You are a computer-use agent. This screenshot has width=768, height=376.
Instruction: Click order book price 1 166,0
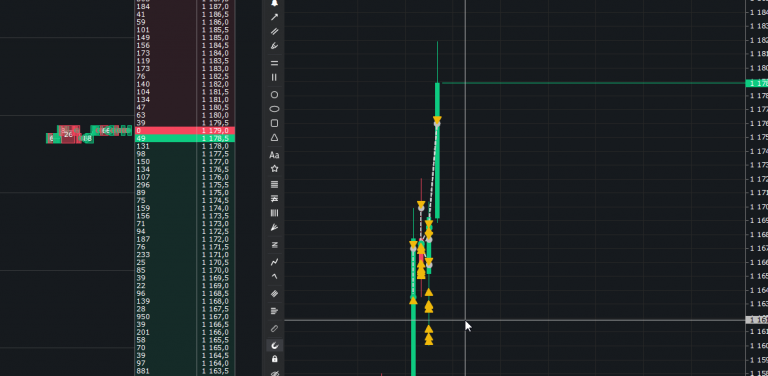215,332
